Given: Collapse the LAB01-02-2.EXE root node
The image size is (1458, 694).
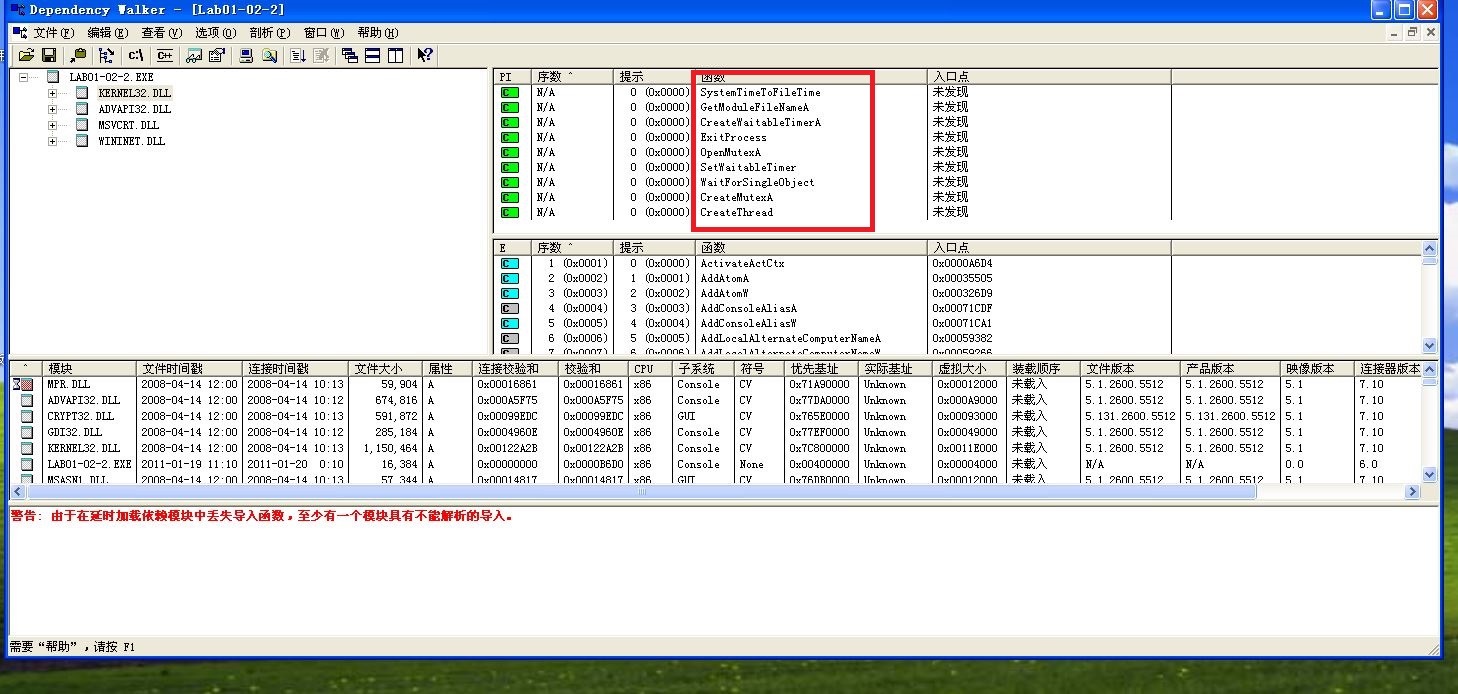Looking at the screenshot, I should pyautogui.click(x=24, y=77).
